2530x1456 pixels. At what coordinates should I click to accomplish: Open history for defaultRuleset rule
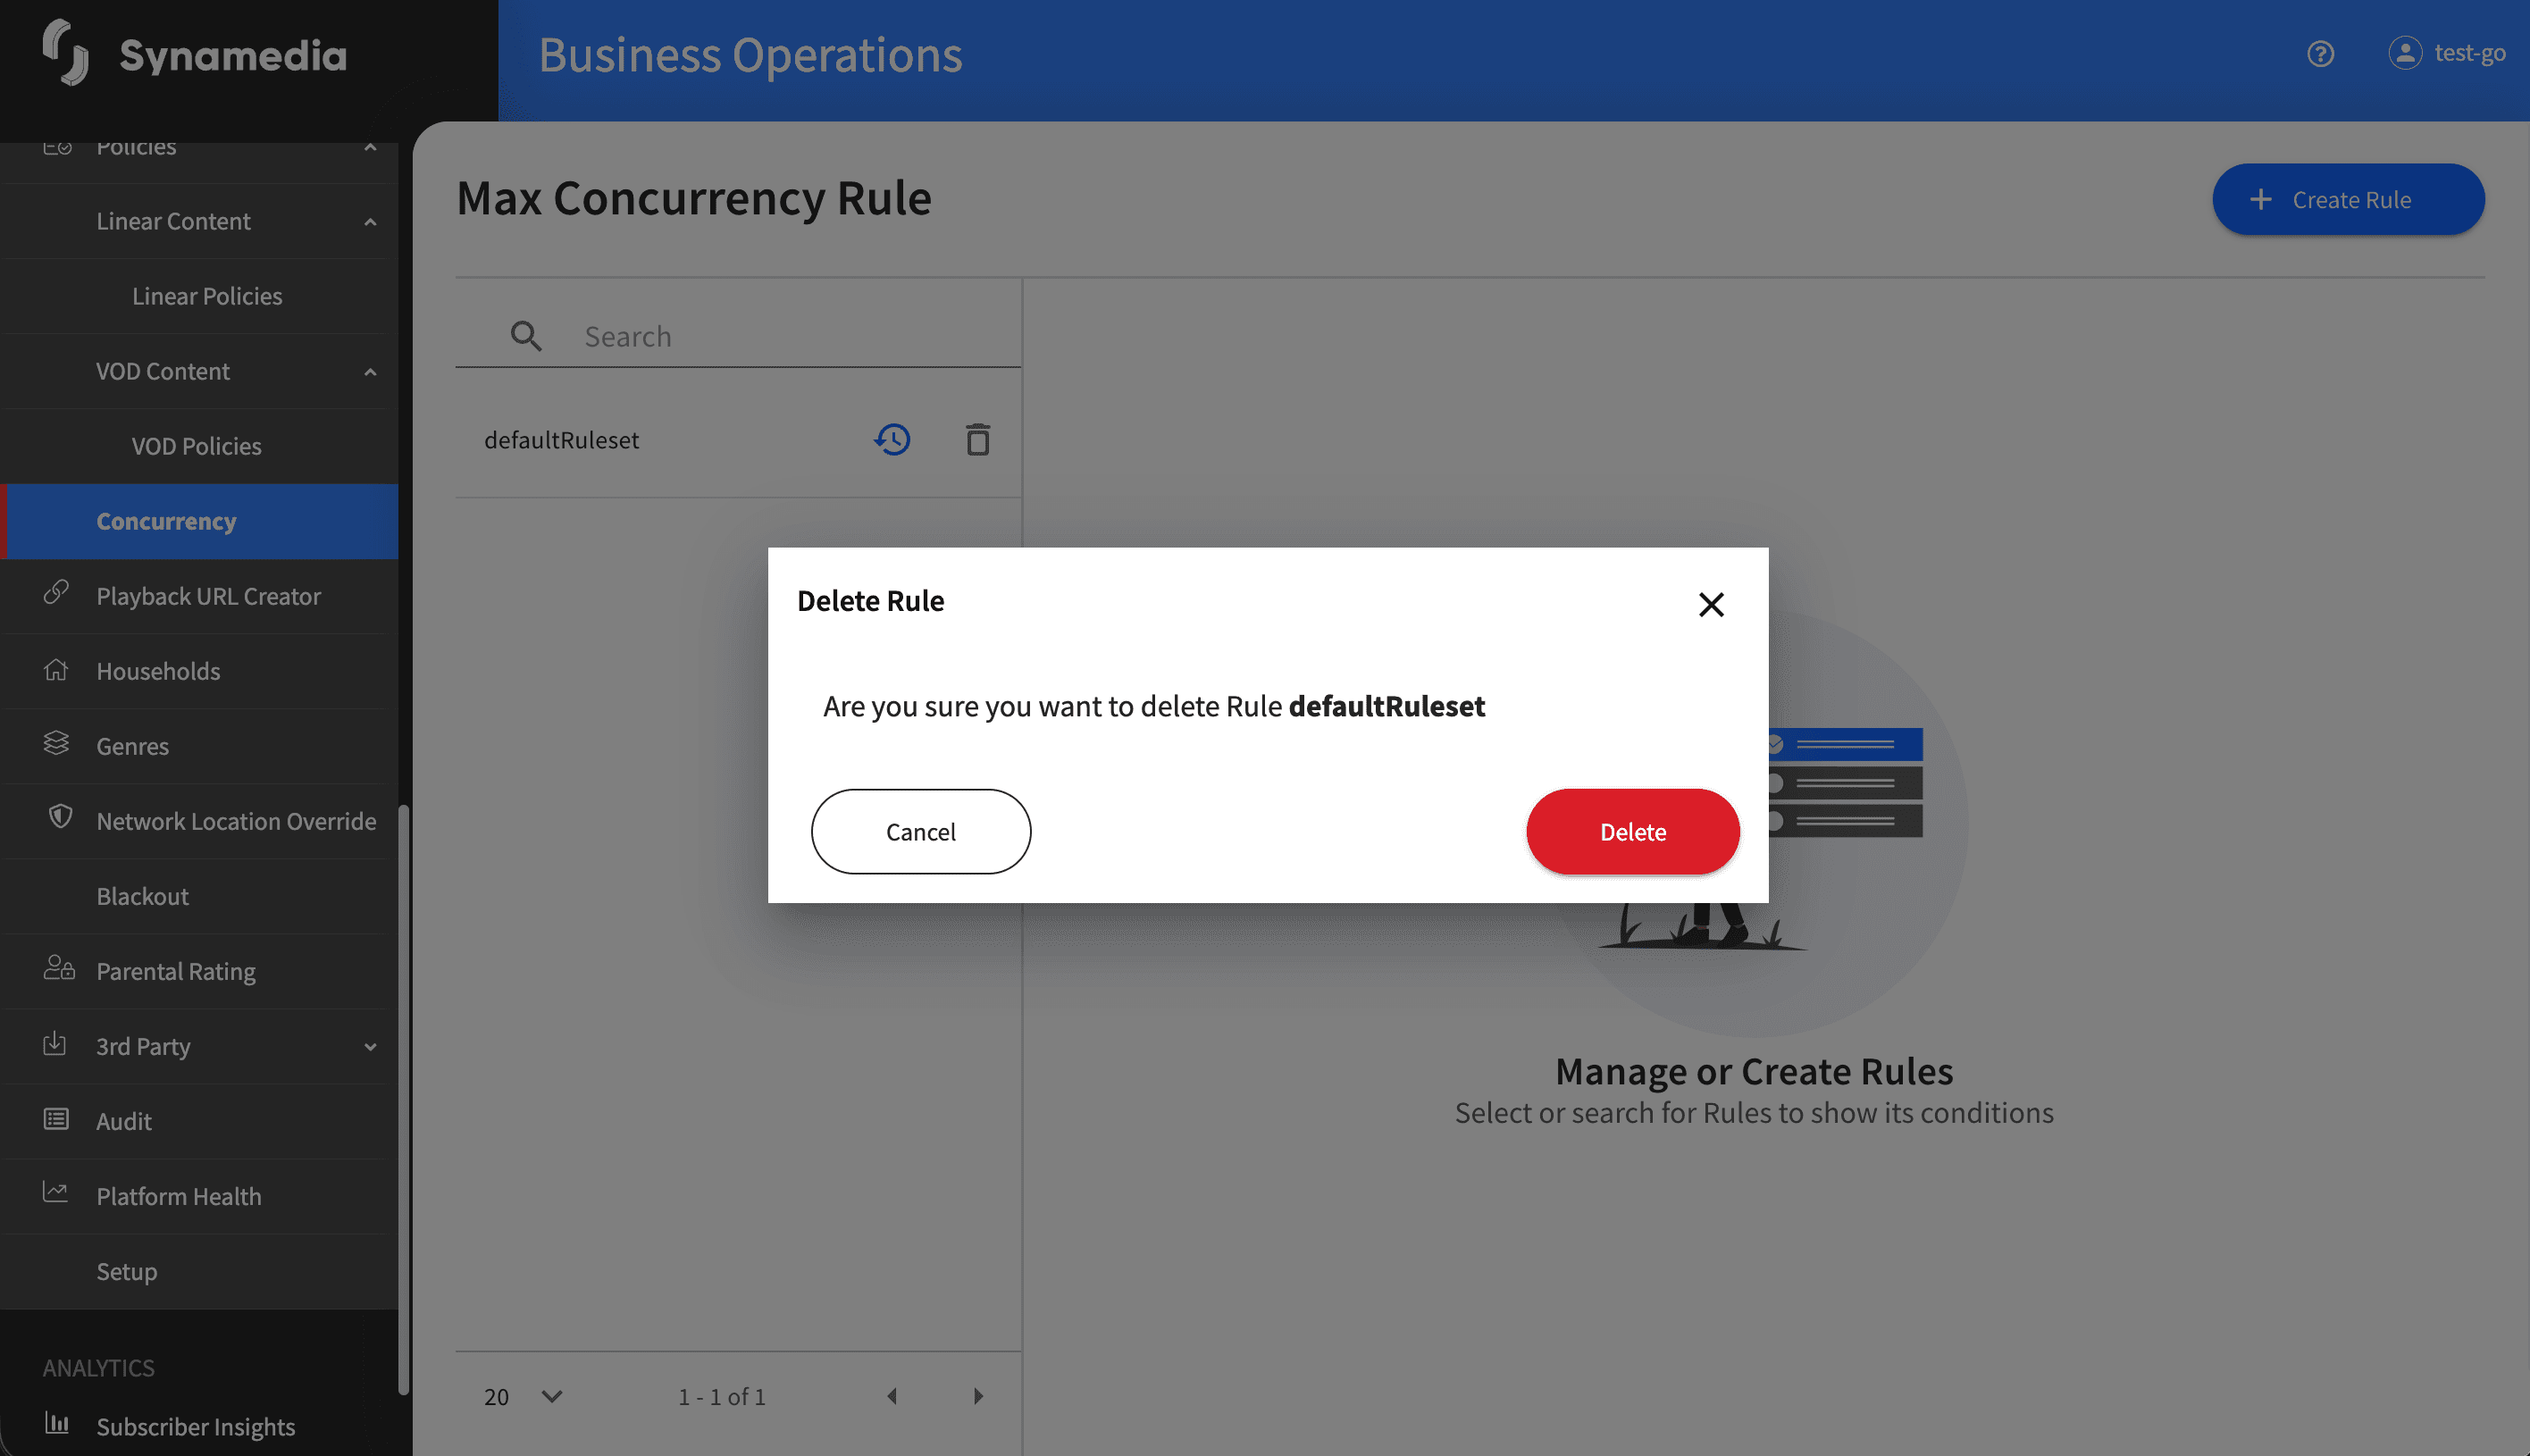point(892,439)
